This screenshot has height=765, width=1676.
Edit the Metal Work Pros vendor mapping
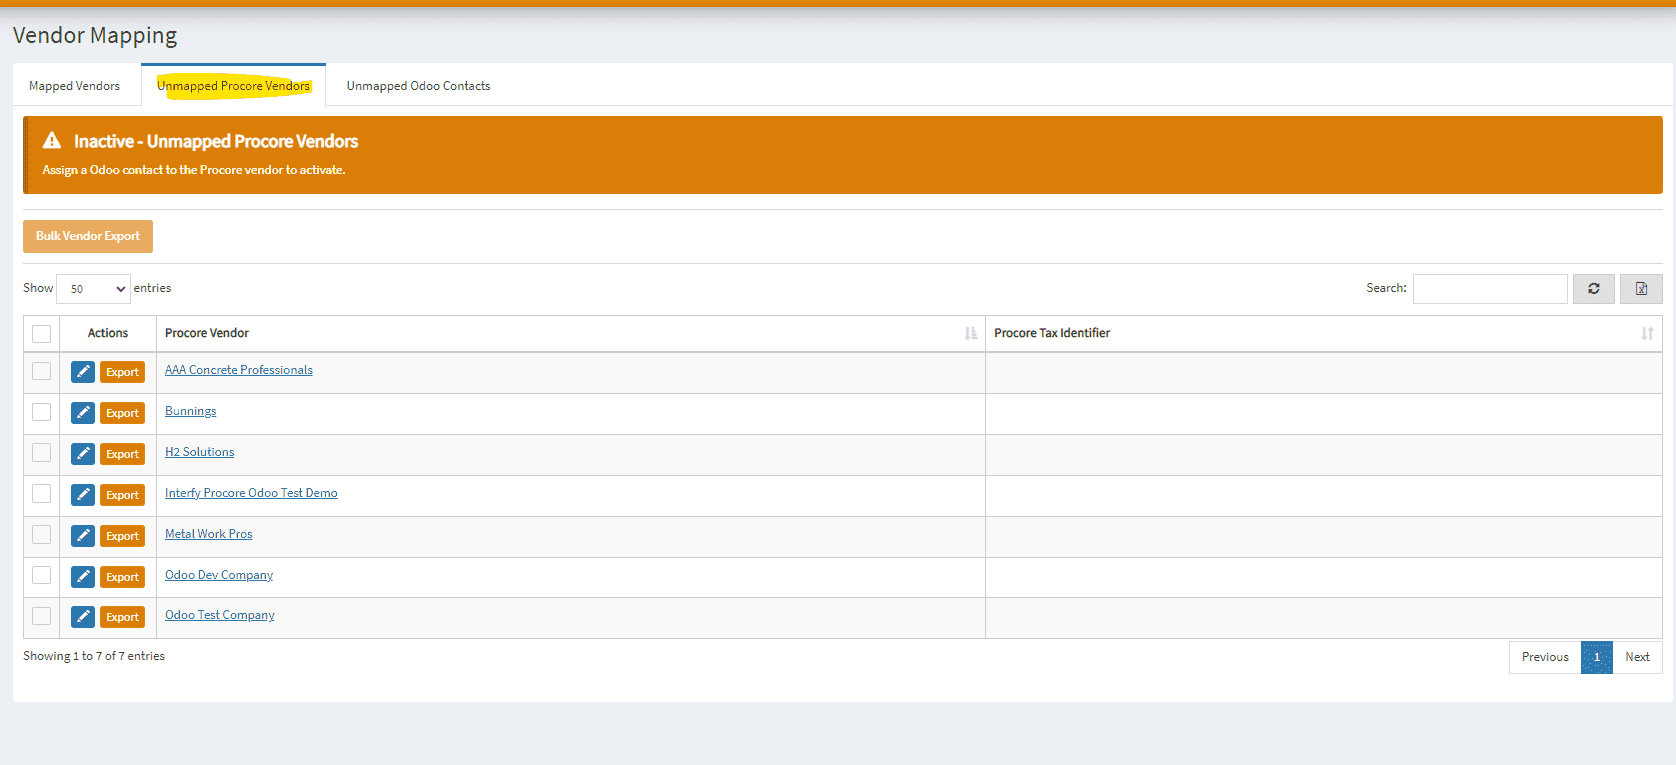click(x=83, y=536)
